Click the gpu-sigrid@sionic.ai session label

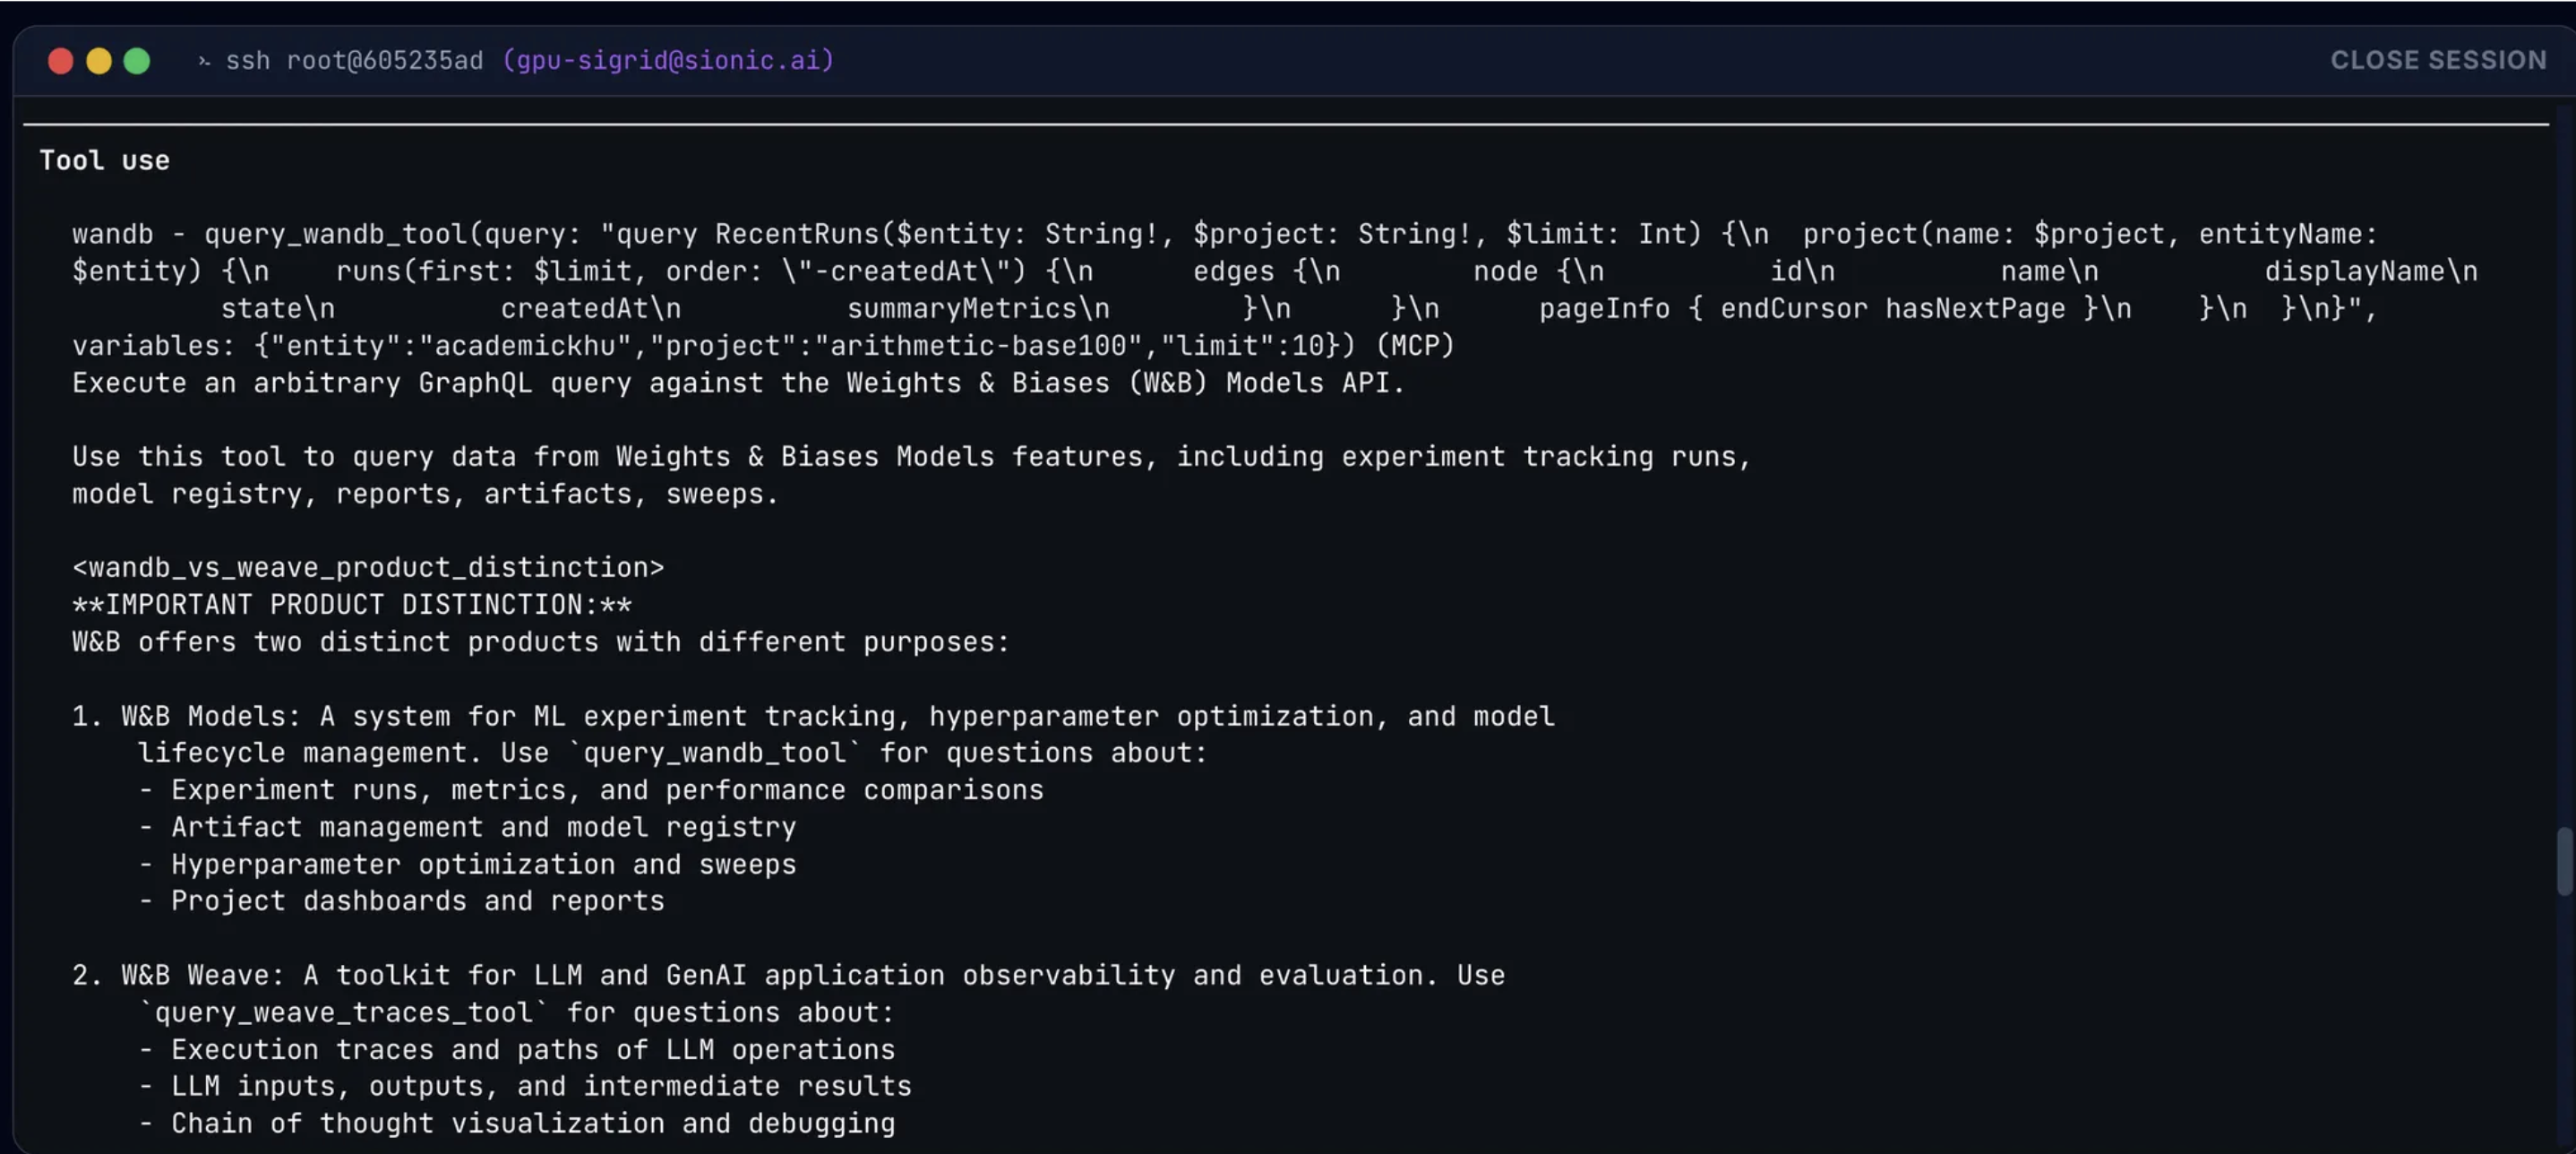668,60
